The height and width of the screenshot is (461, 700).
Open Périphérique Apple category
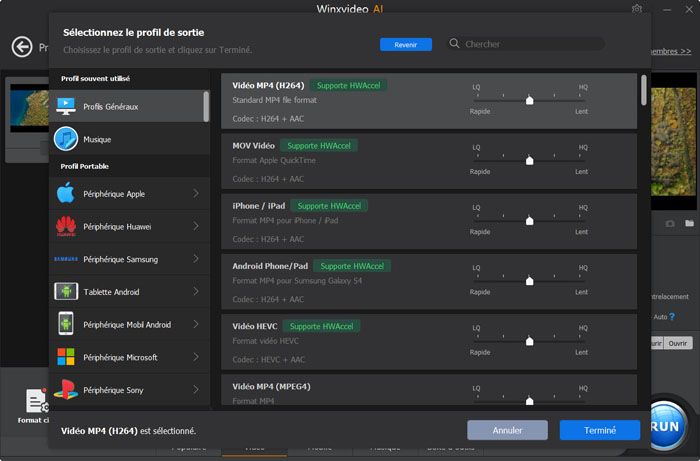point(129,193)
